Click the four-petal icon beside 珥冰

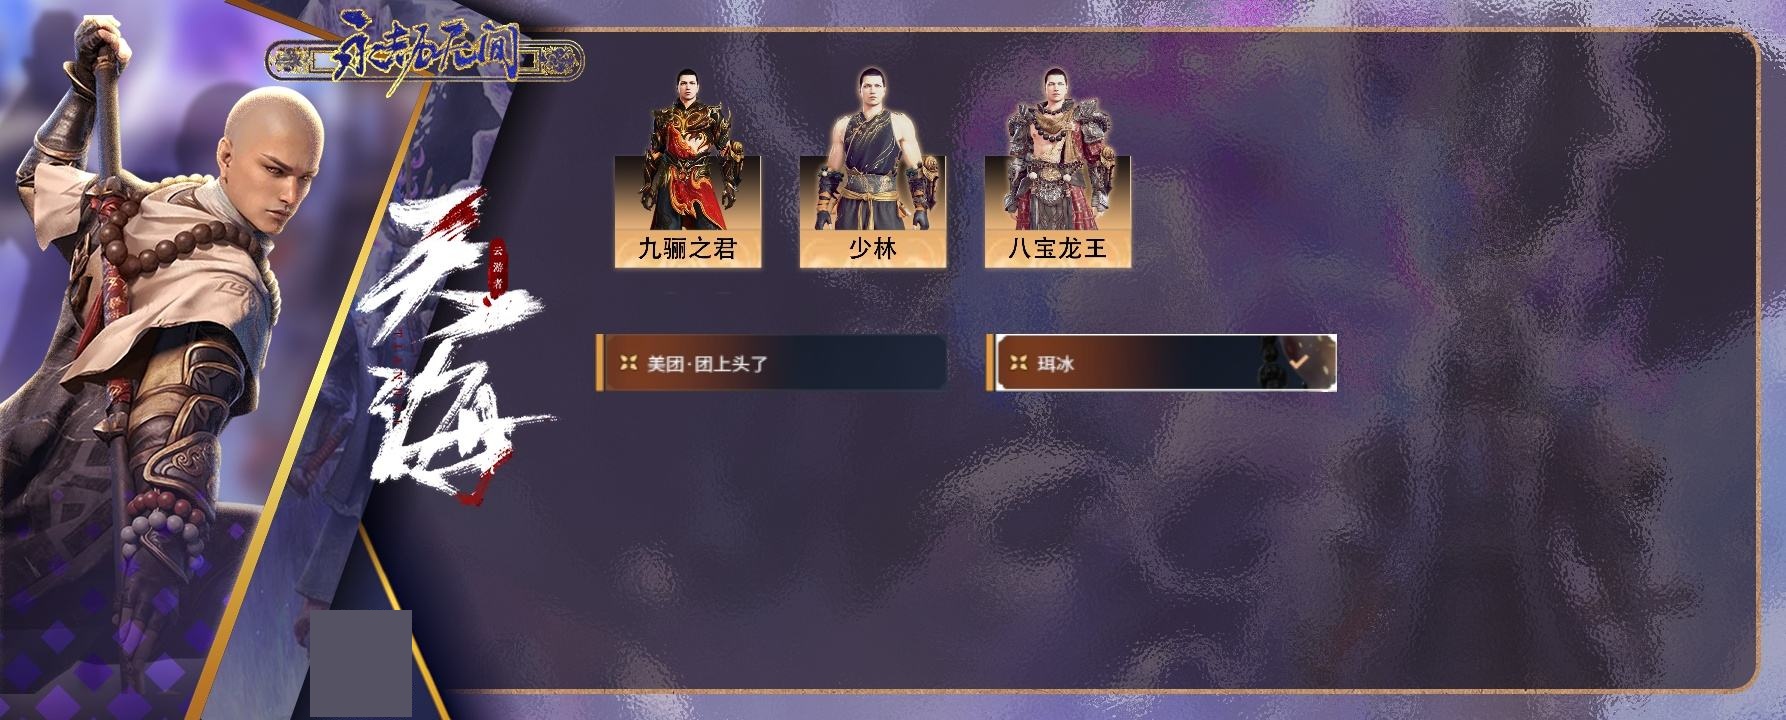pos(1019,363)
